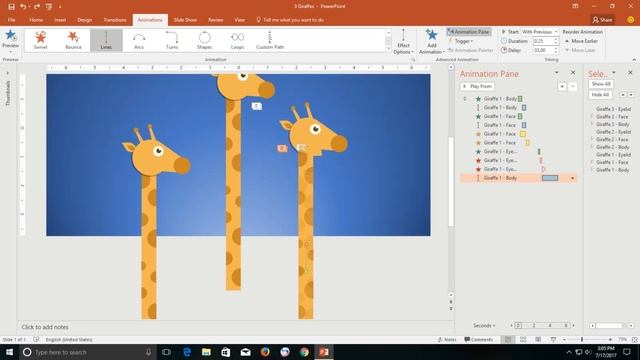Open the Review tab
Image resolution: width=640 pixels, height=360 pixels.
coord(216,20)
